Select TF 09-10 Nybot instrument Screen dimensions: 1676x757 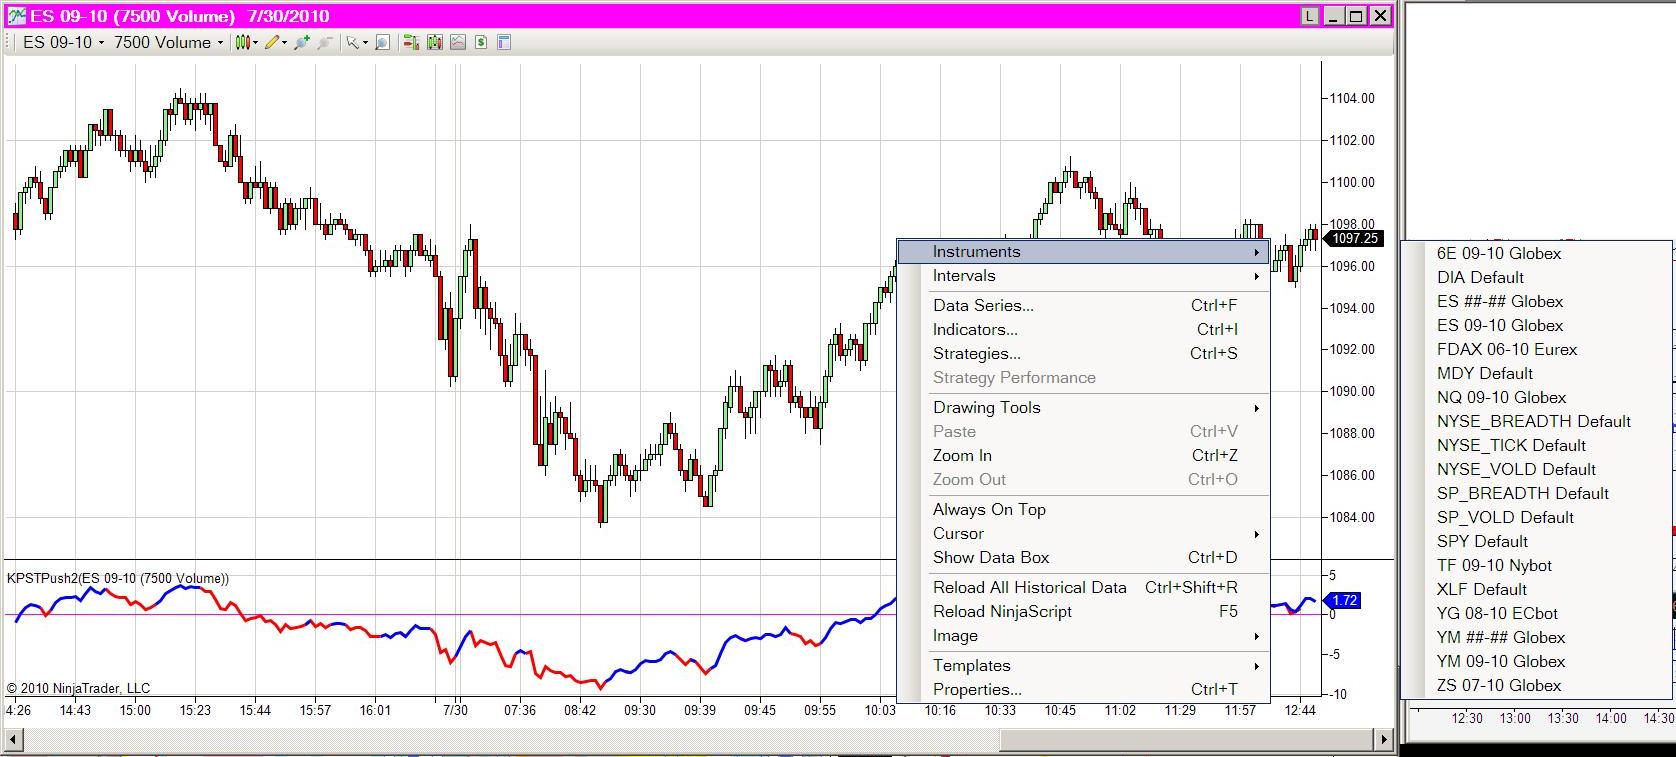pyautogui.click(x=1537, y=566)
